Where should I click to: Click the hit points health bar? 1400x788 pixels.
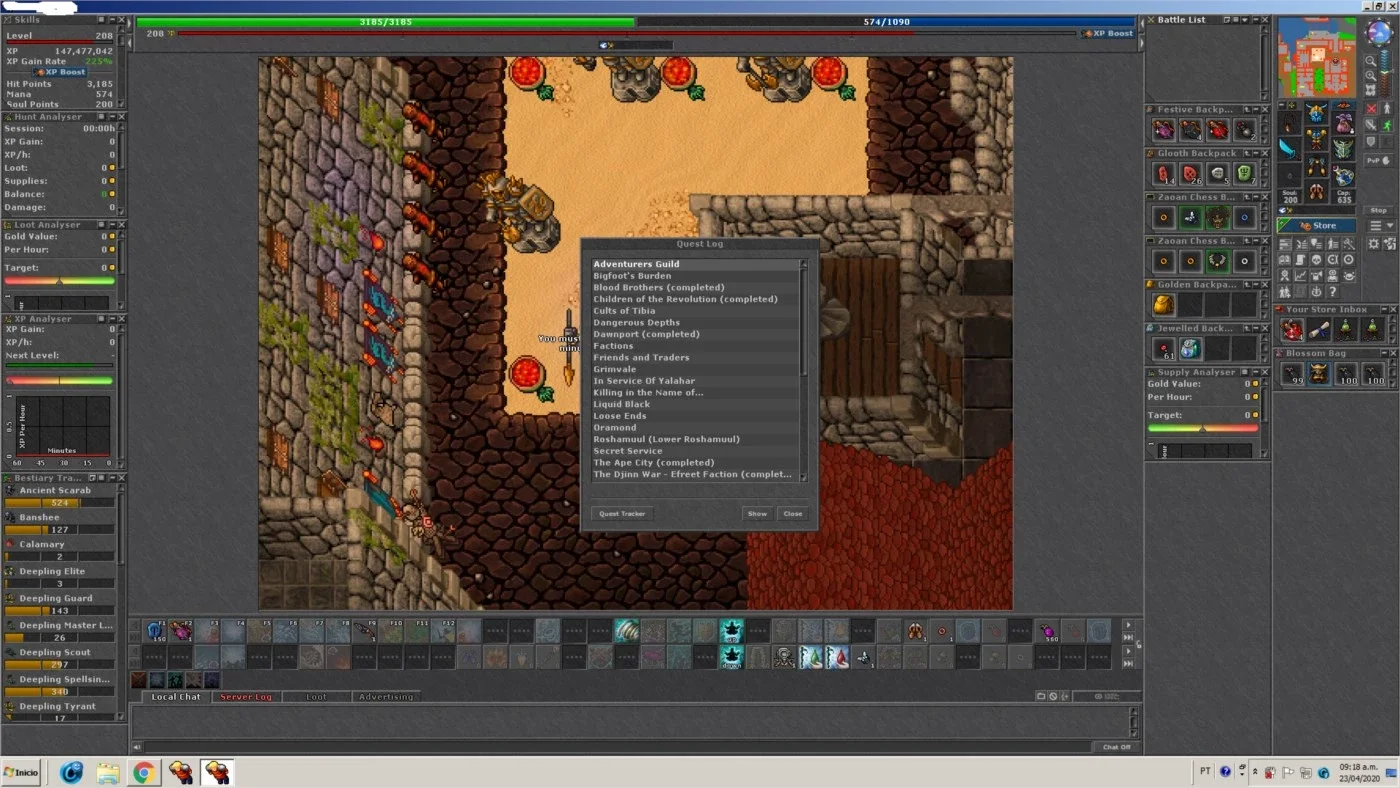click(386, 21)
